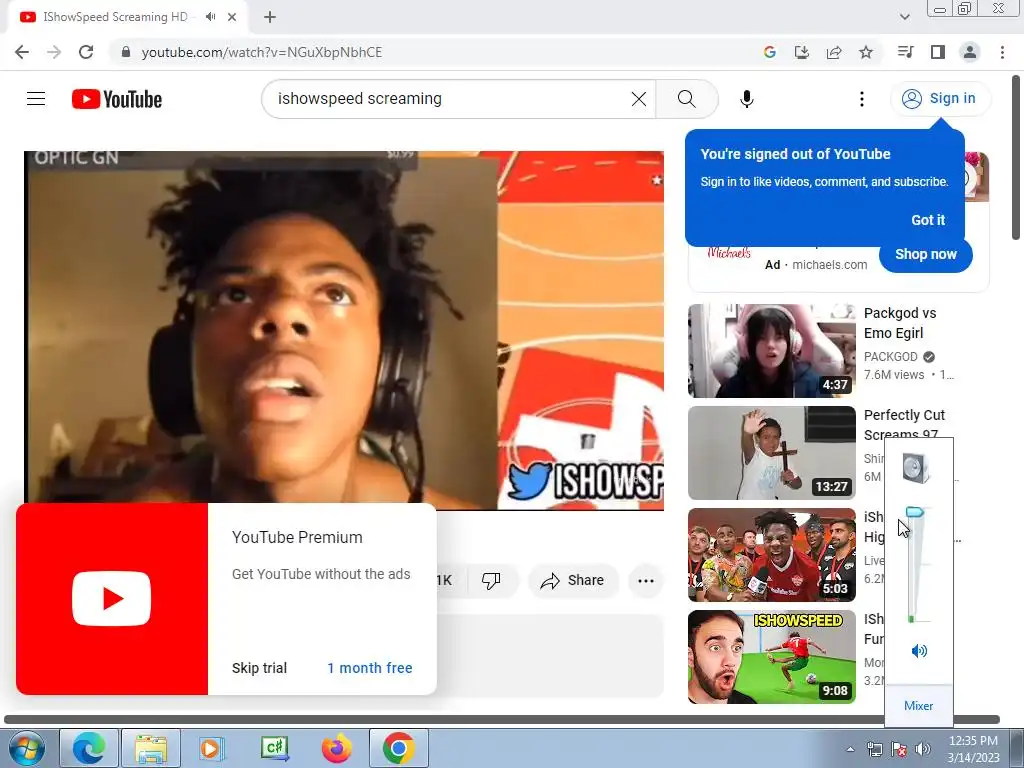The height and width of the screenshot is (768, 1024).
Task: Open PACKGOD channel name
Action: [890, 357]
